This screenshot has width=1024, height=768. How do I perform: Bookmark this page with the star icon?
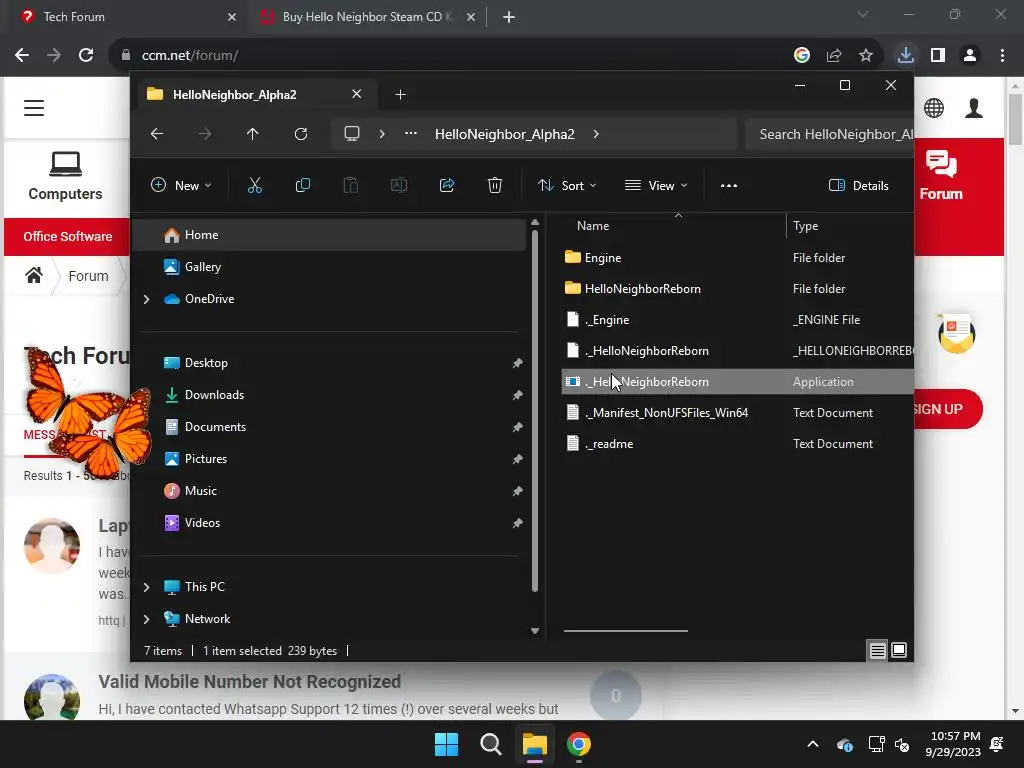tap(866, 56)
